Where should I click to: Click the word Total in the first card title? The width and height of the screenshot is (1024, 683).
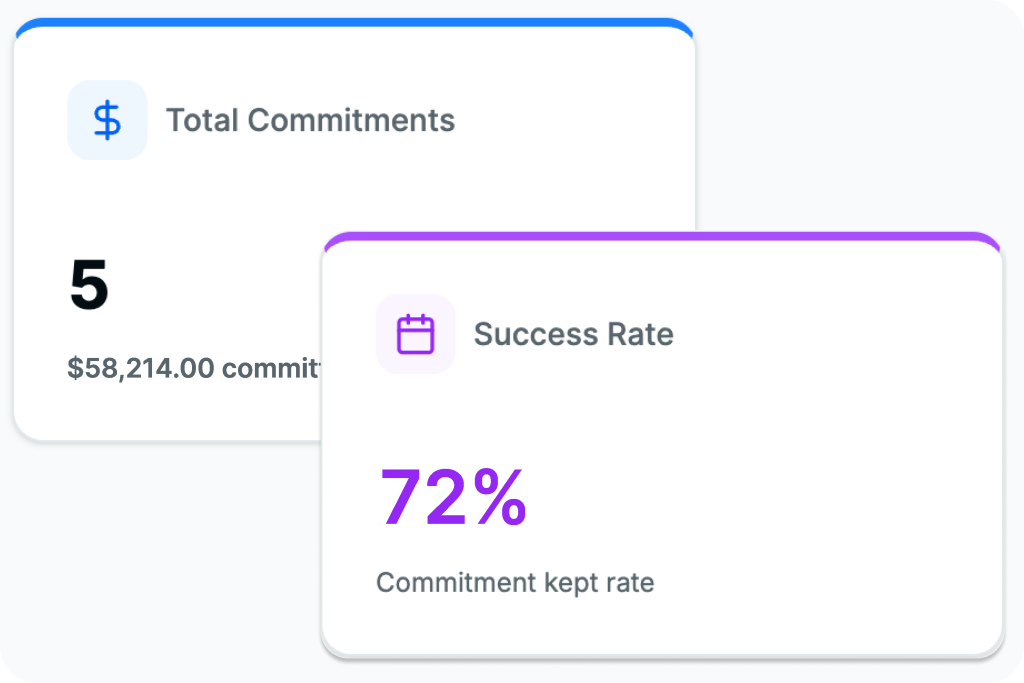tap(202, 120)
